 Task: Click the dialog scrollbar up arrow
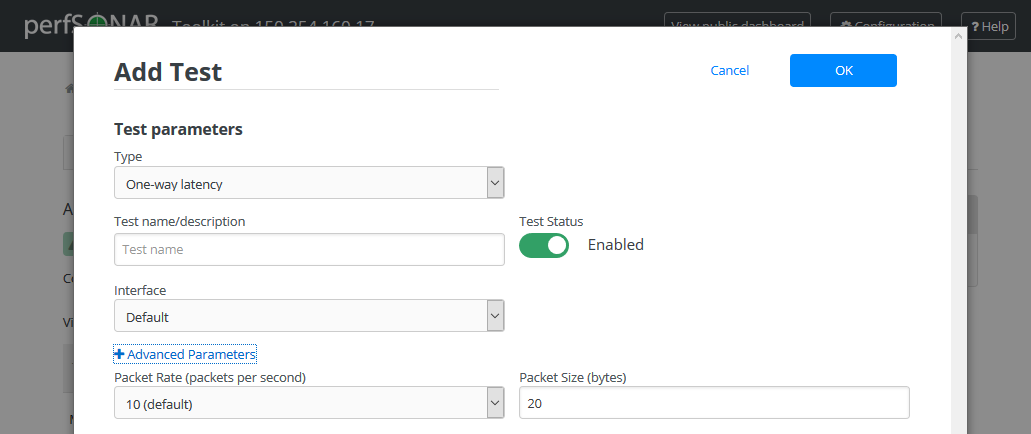coord(959,36)
